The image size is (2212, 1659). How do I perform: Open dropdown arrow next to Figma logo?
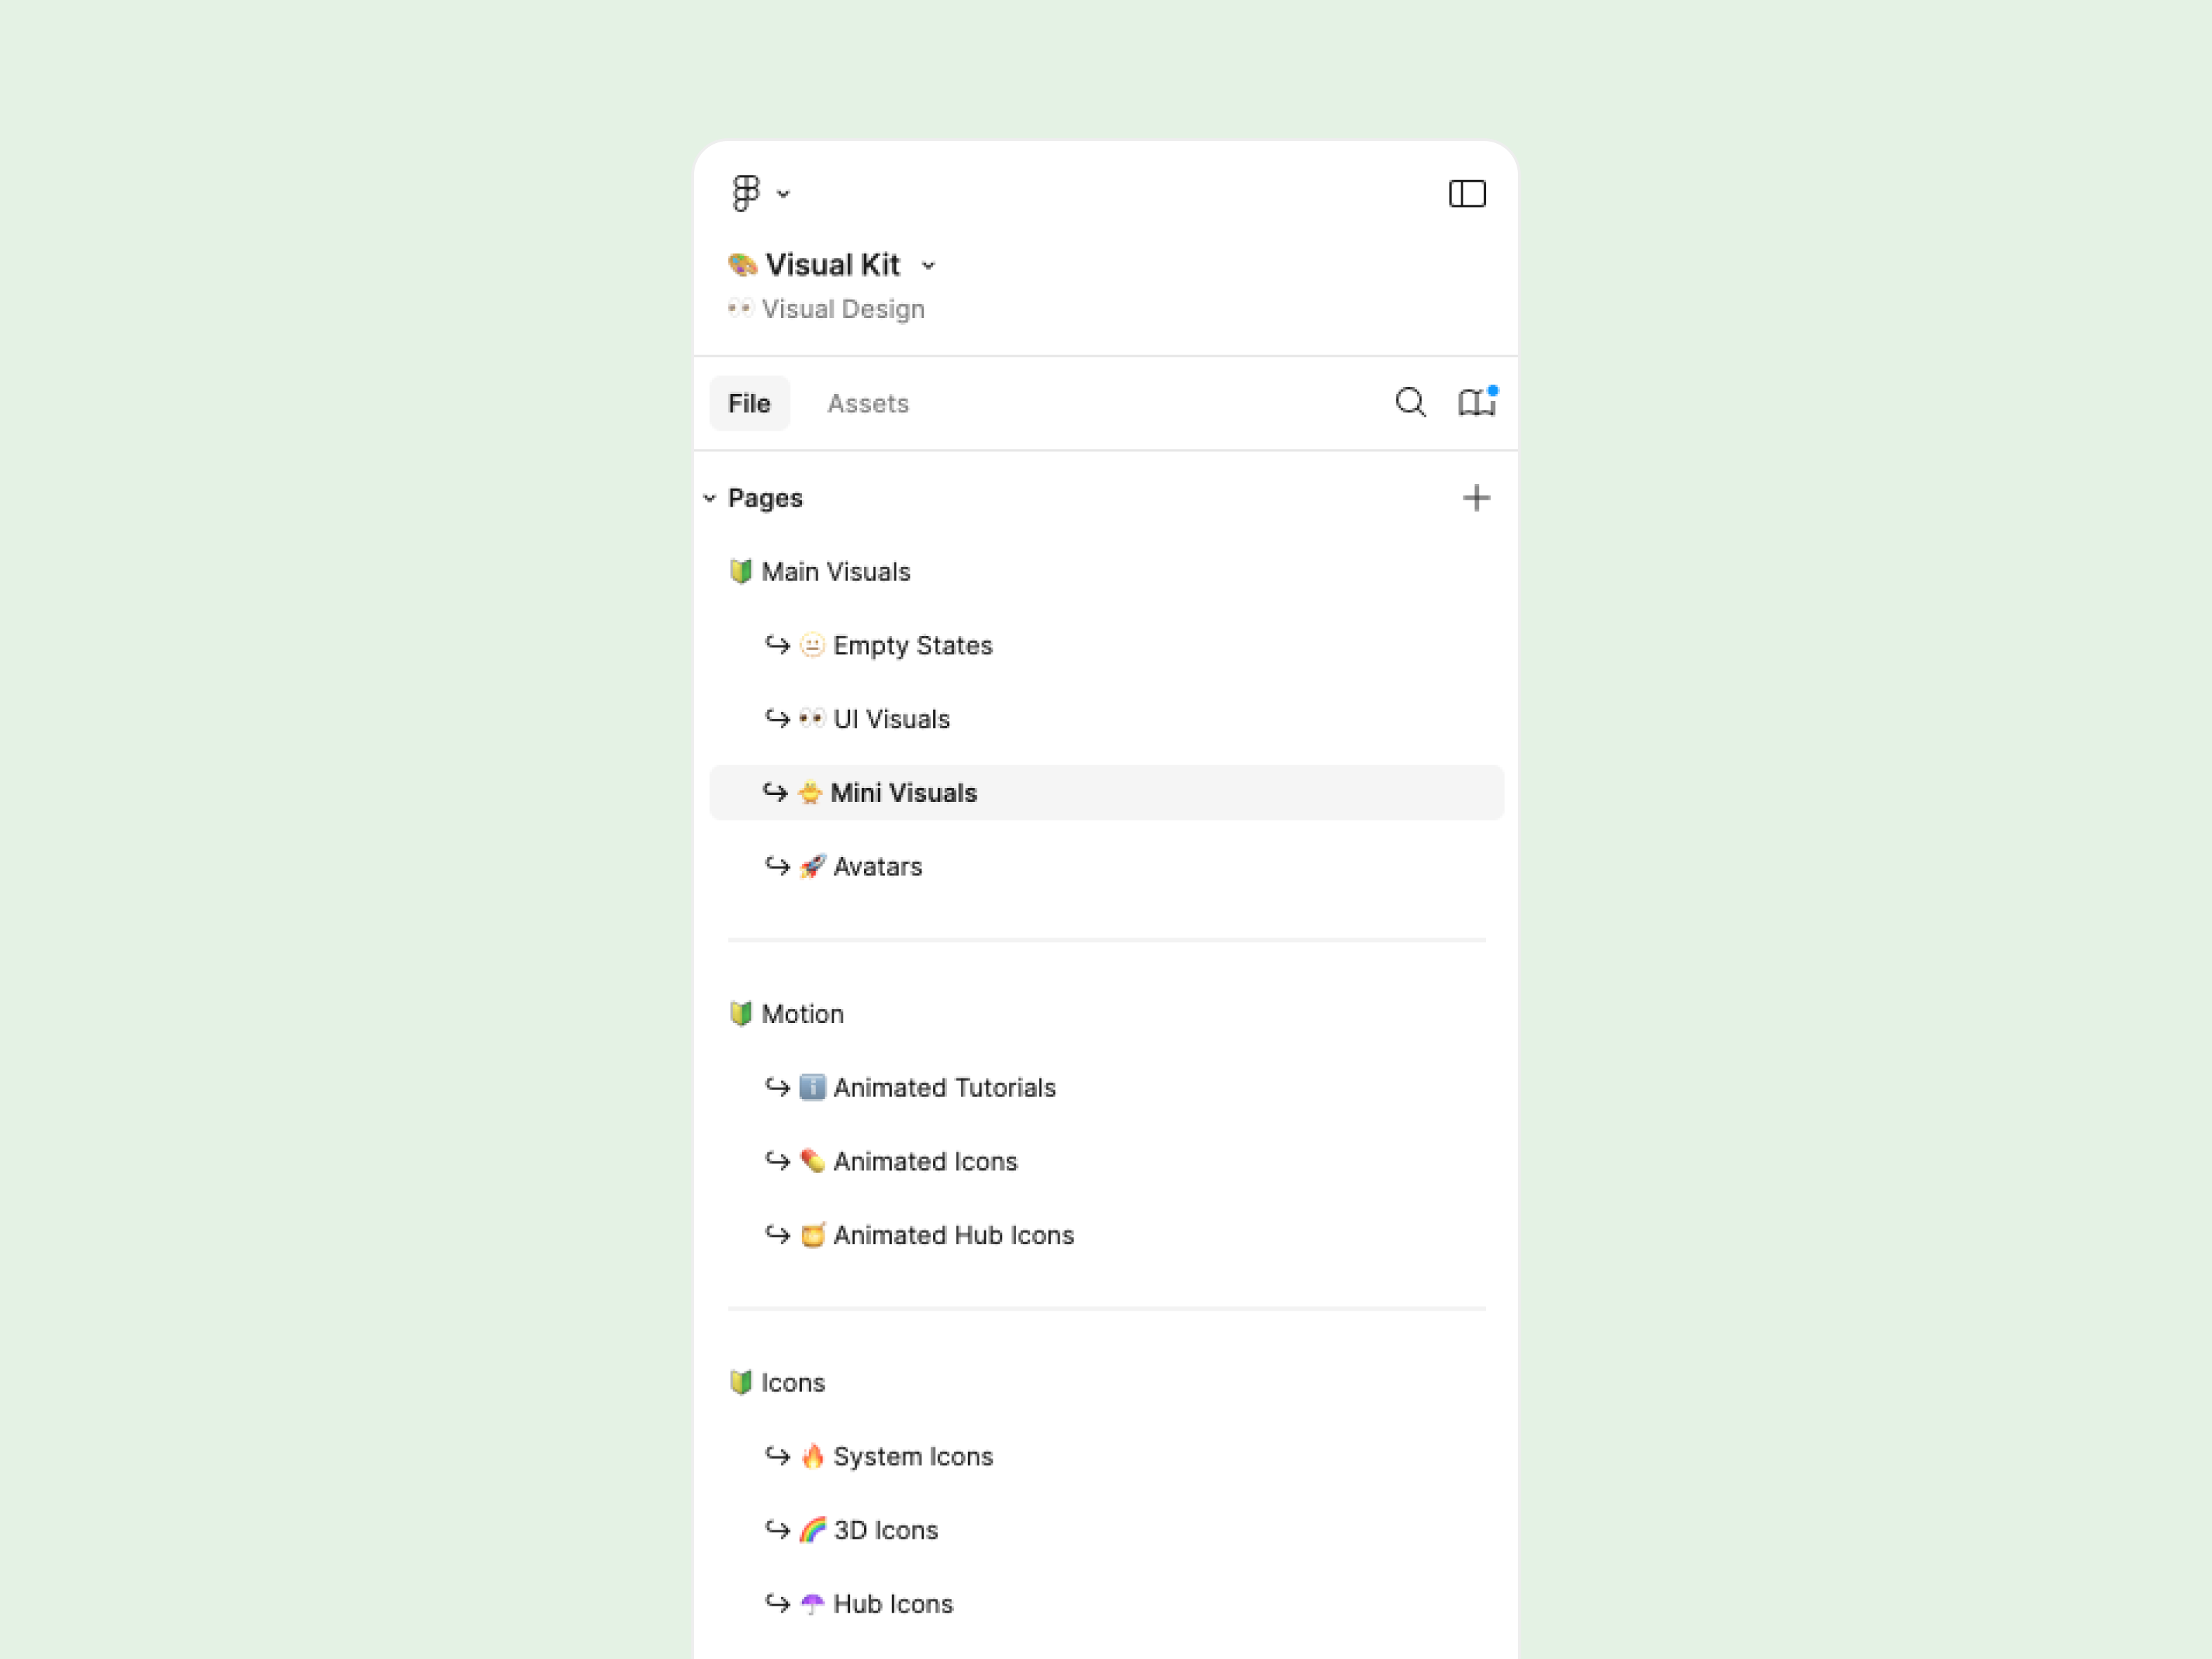point(784,194)
